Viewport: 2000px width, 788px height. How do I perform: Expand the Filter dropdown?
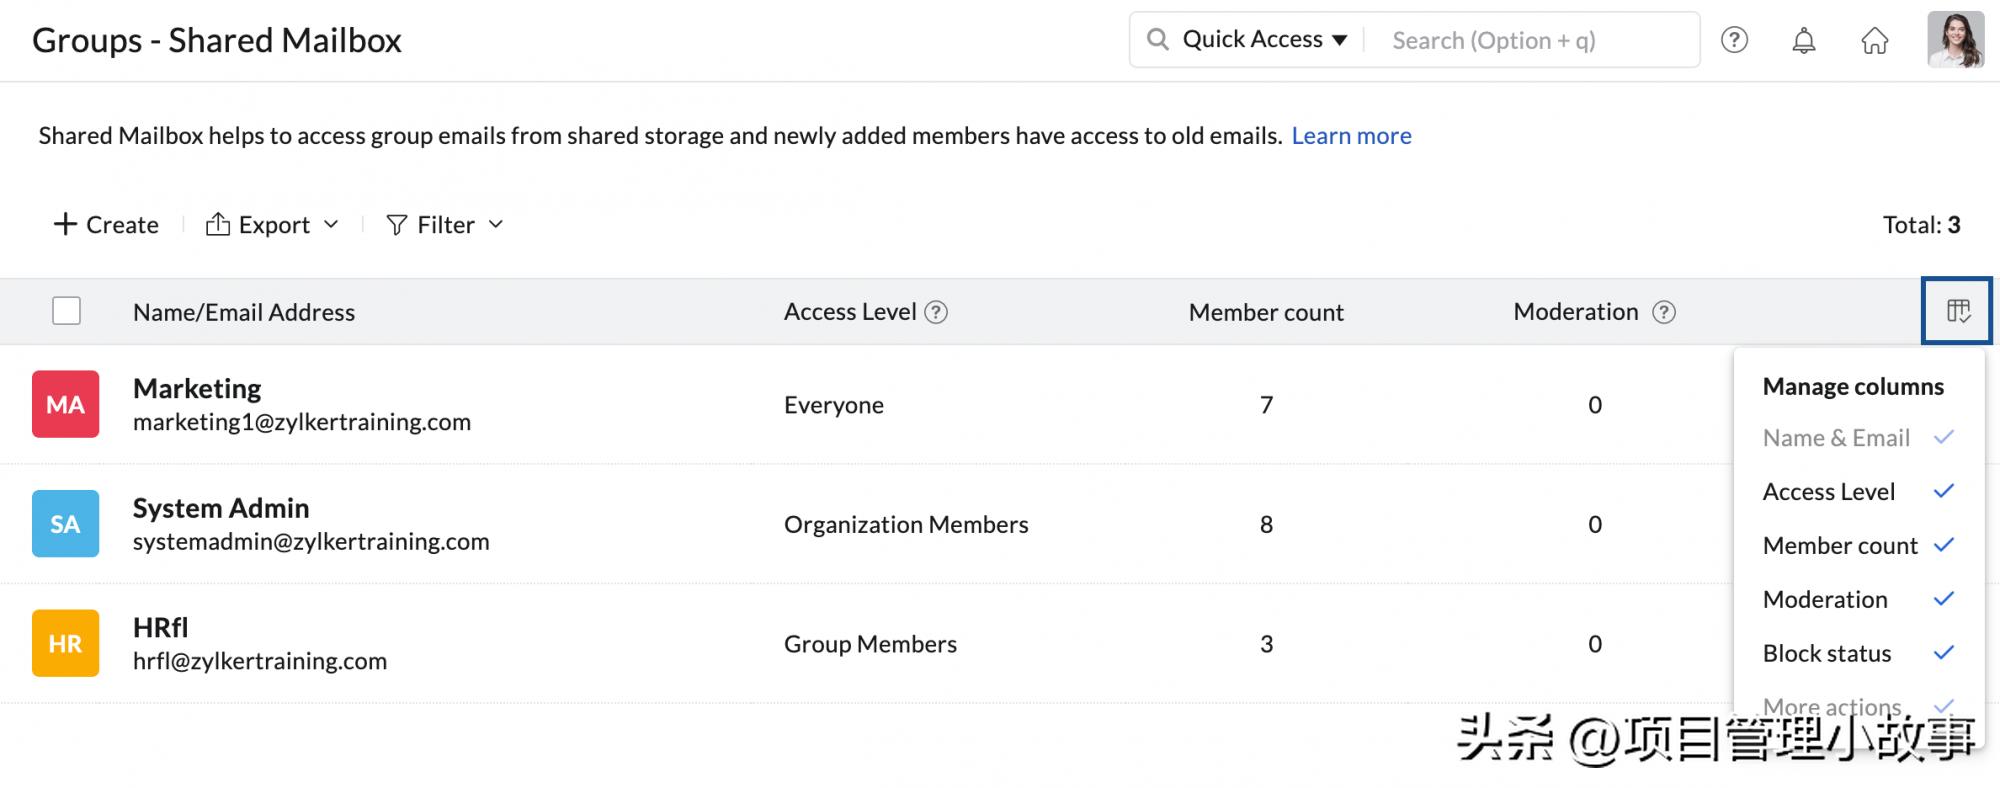[445, 225]
